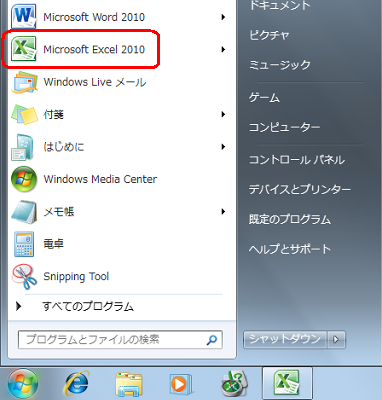Select the 付箋 text entry

point(54,114)
